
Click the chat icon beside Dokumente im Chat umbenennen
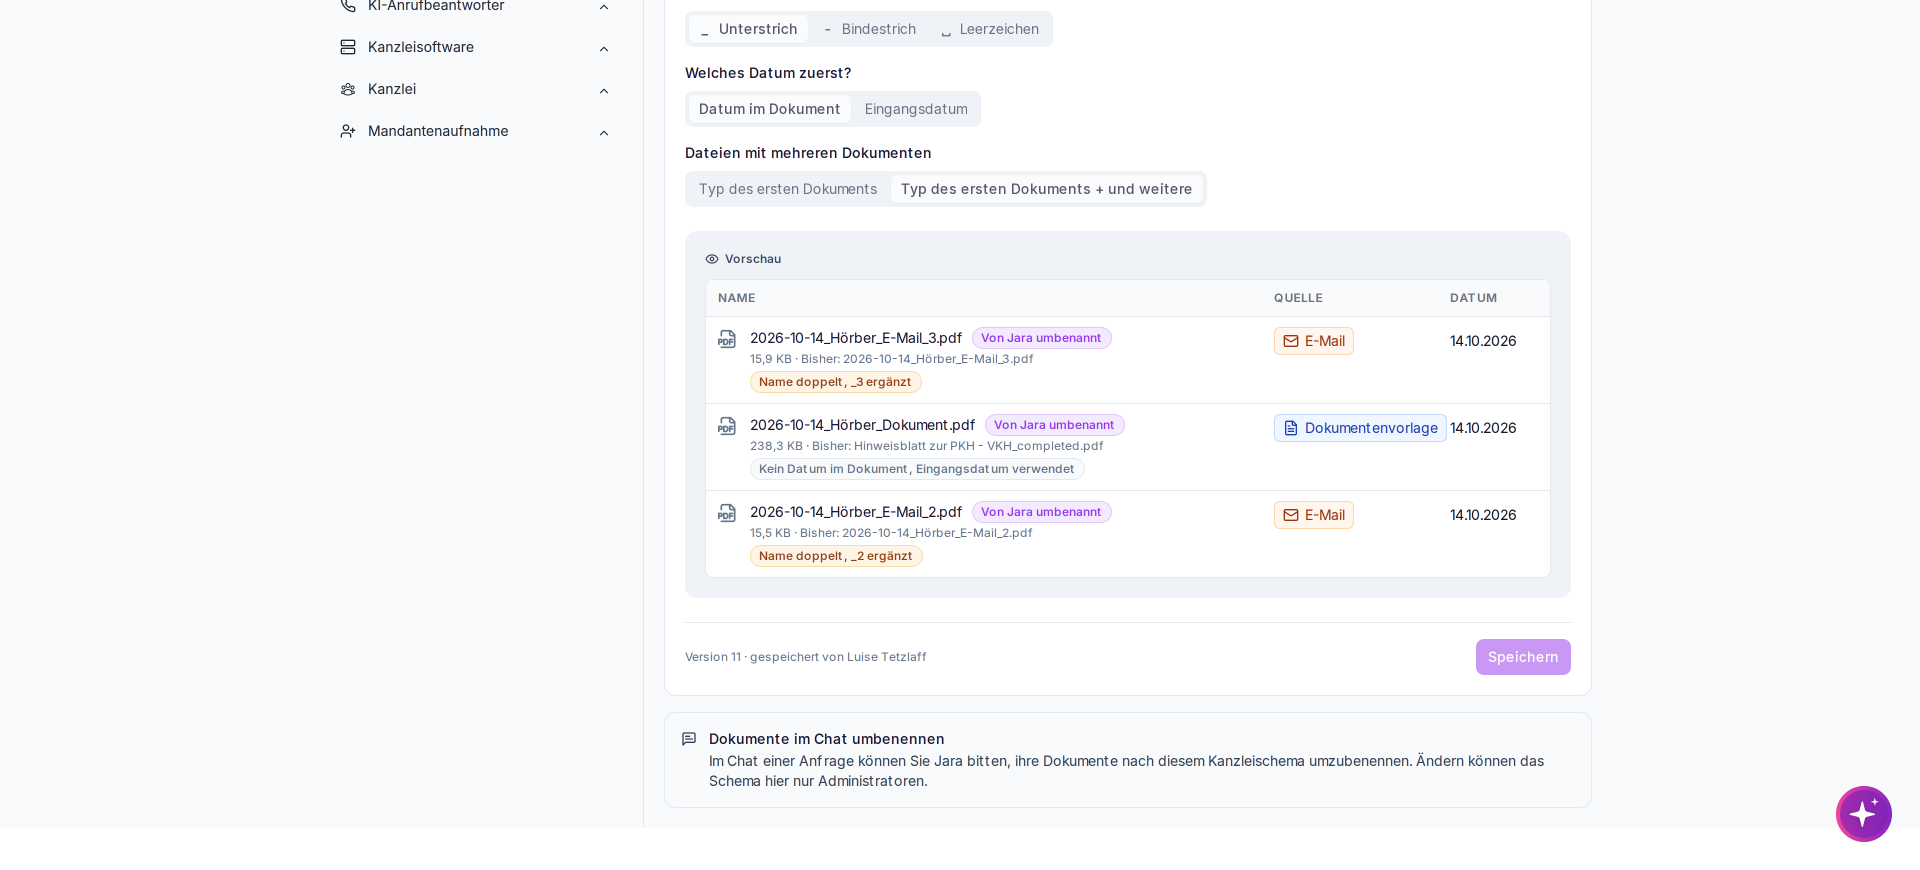[x=689, y=739]
